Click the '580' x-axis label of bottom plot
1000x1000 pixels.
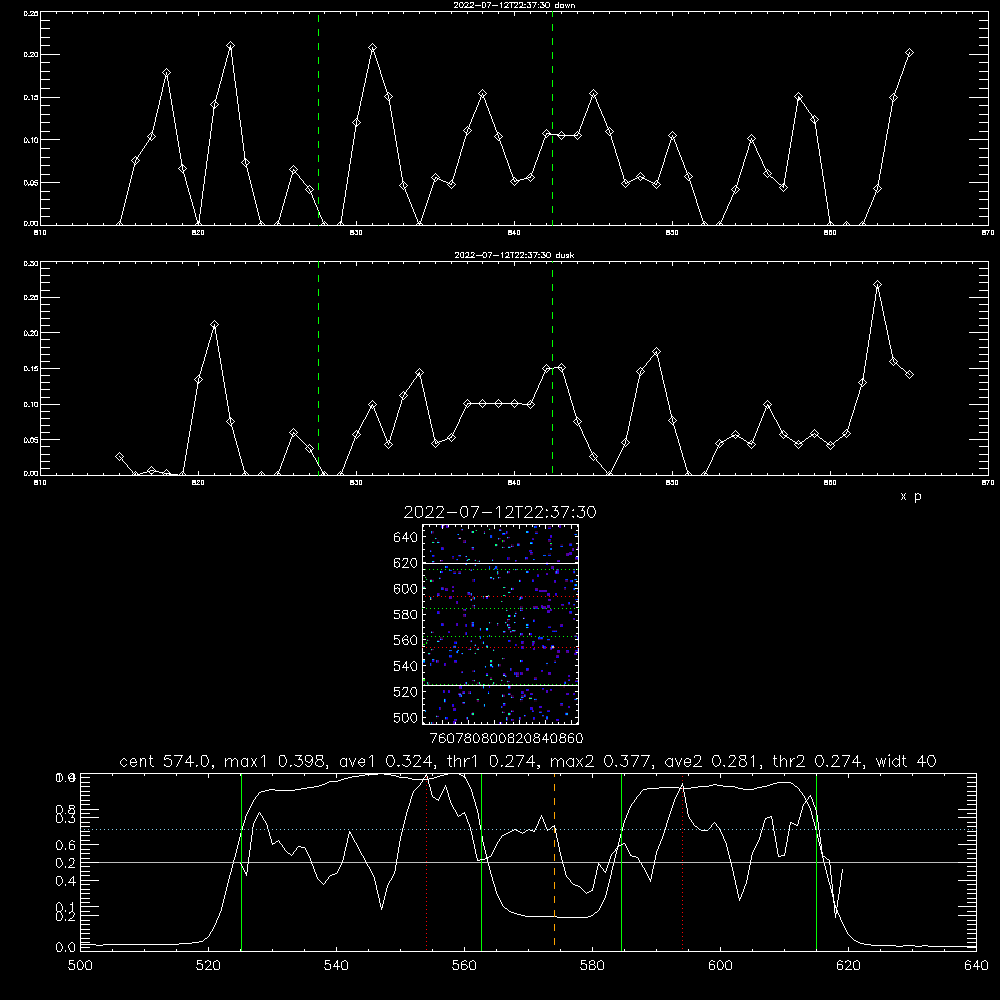click(x=592, y=966)
